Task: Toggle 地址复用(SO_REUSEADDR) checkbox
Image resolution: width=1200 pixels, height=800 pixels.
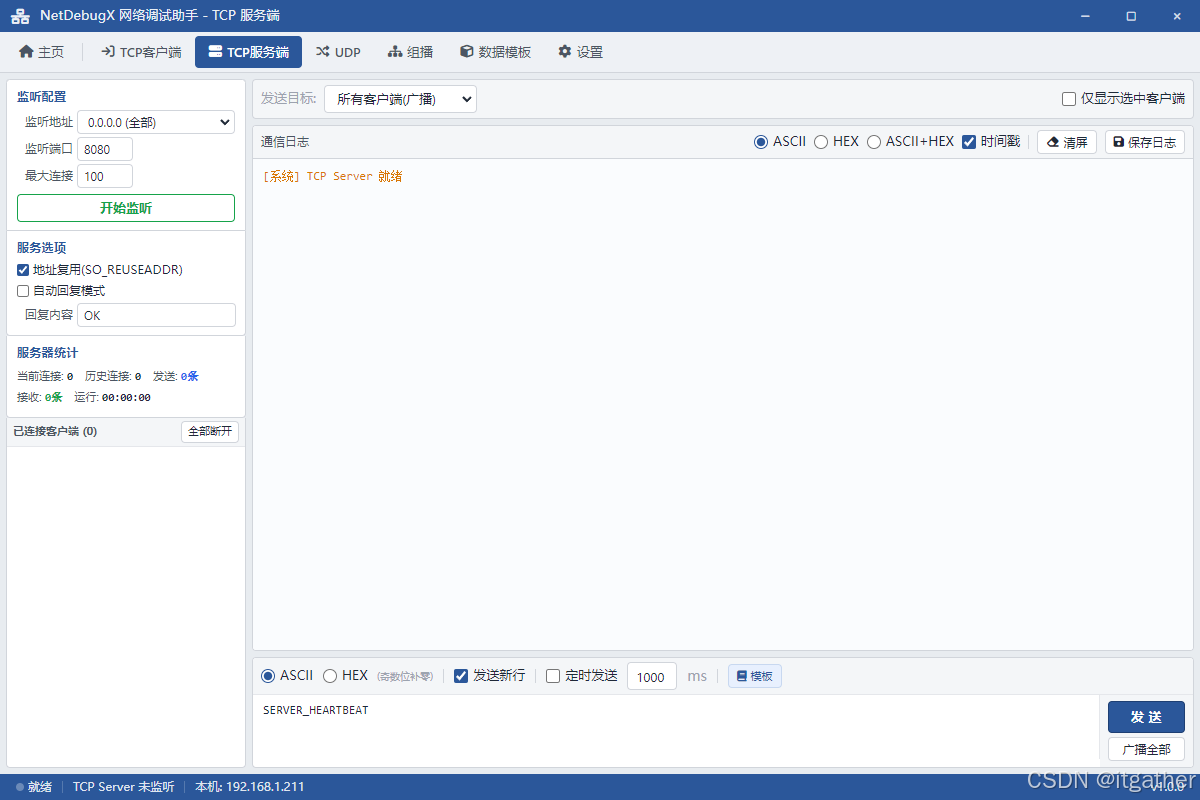Action: point(23,270)
